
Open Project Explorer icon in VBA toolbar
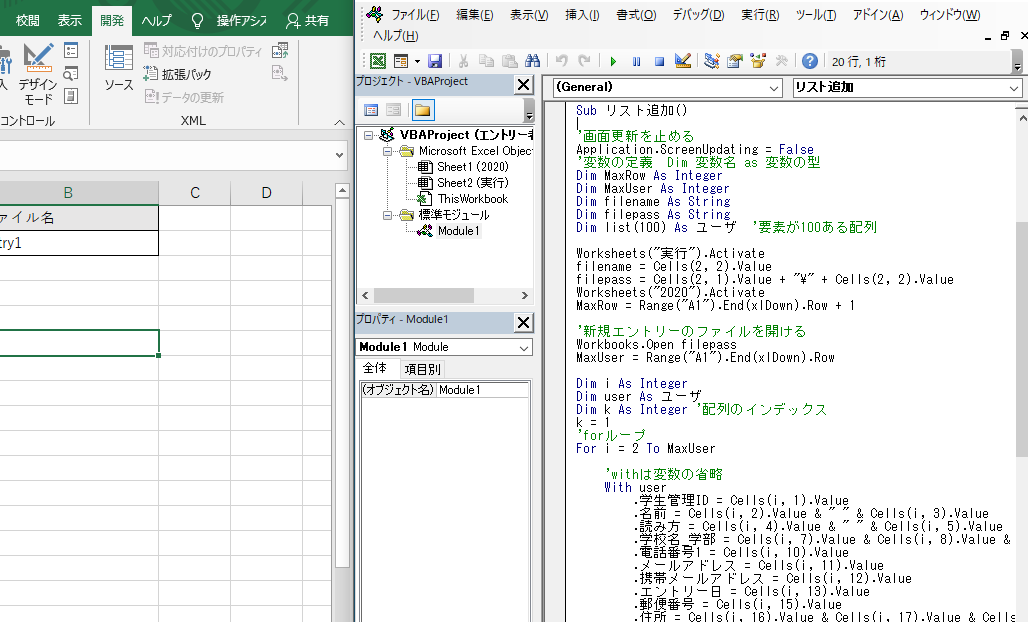pyautogui.click(x=711, y=61)
